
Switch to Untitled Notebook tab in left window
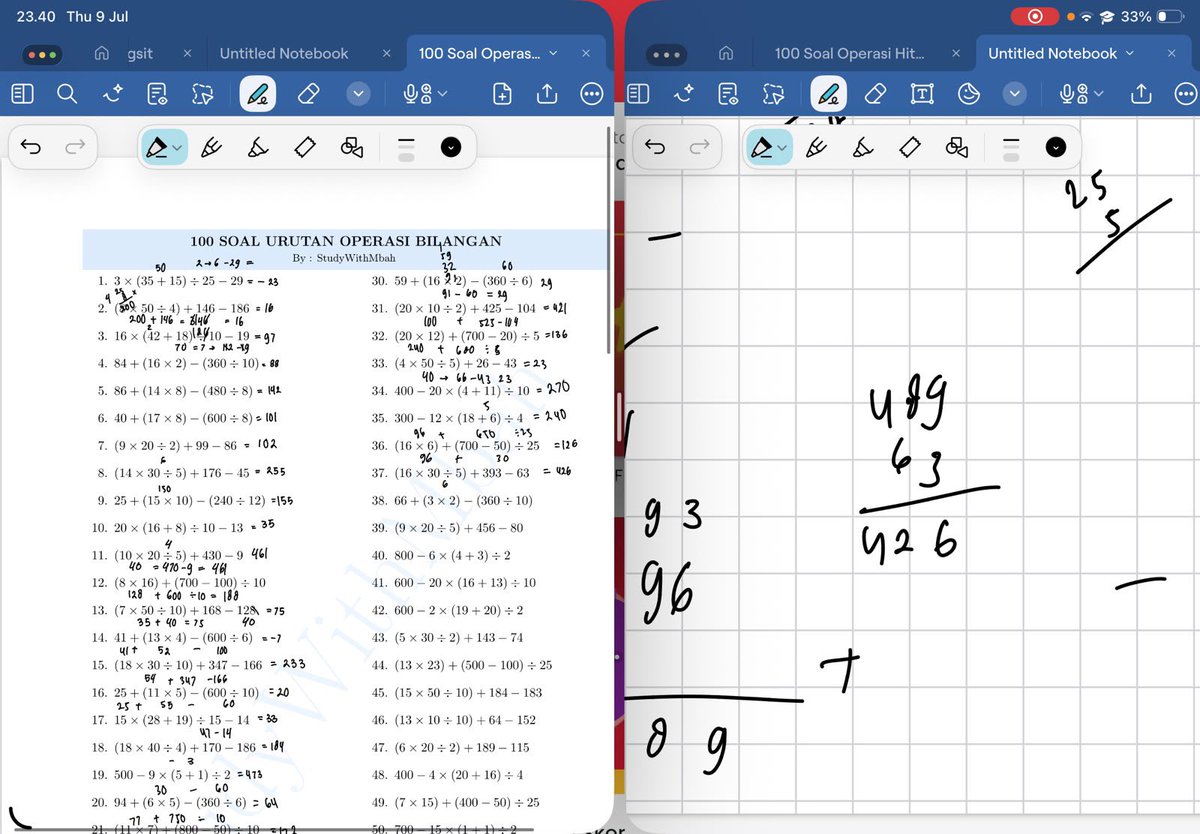(284, 53)
